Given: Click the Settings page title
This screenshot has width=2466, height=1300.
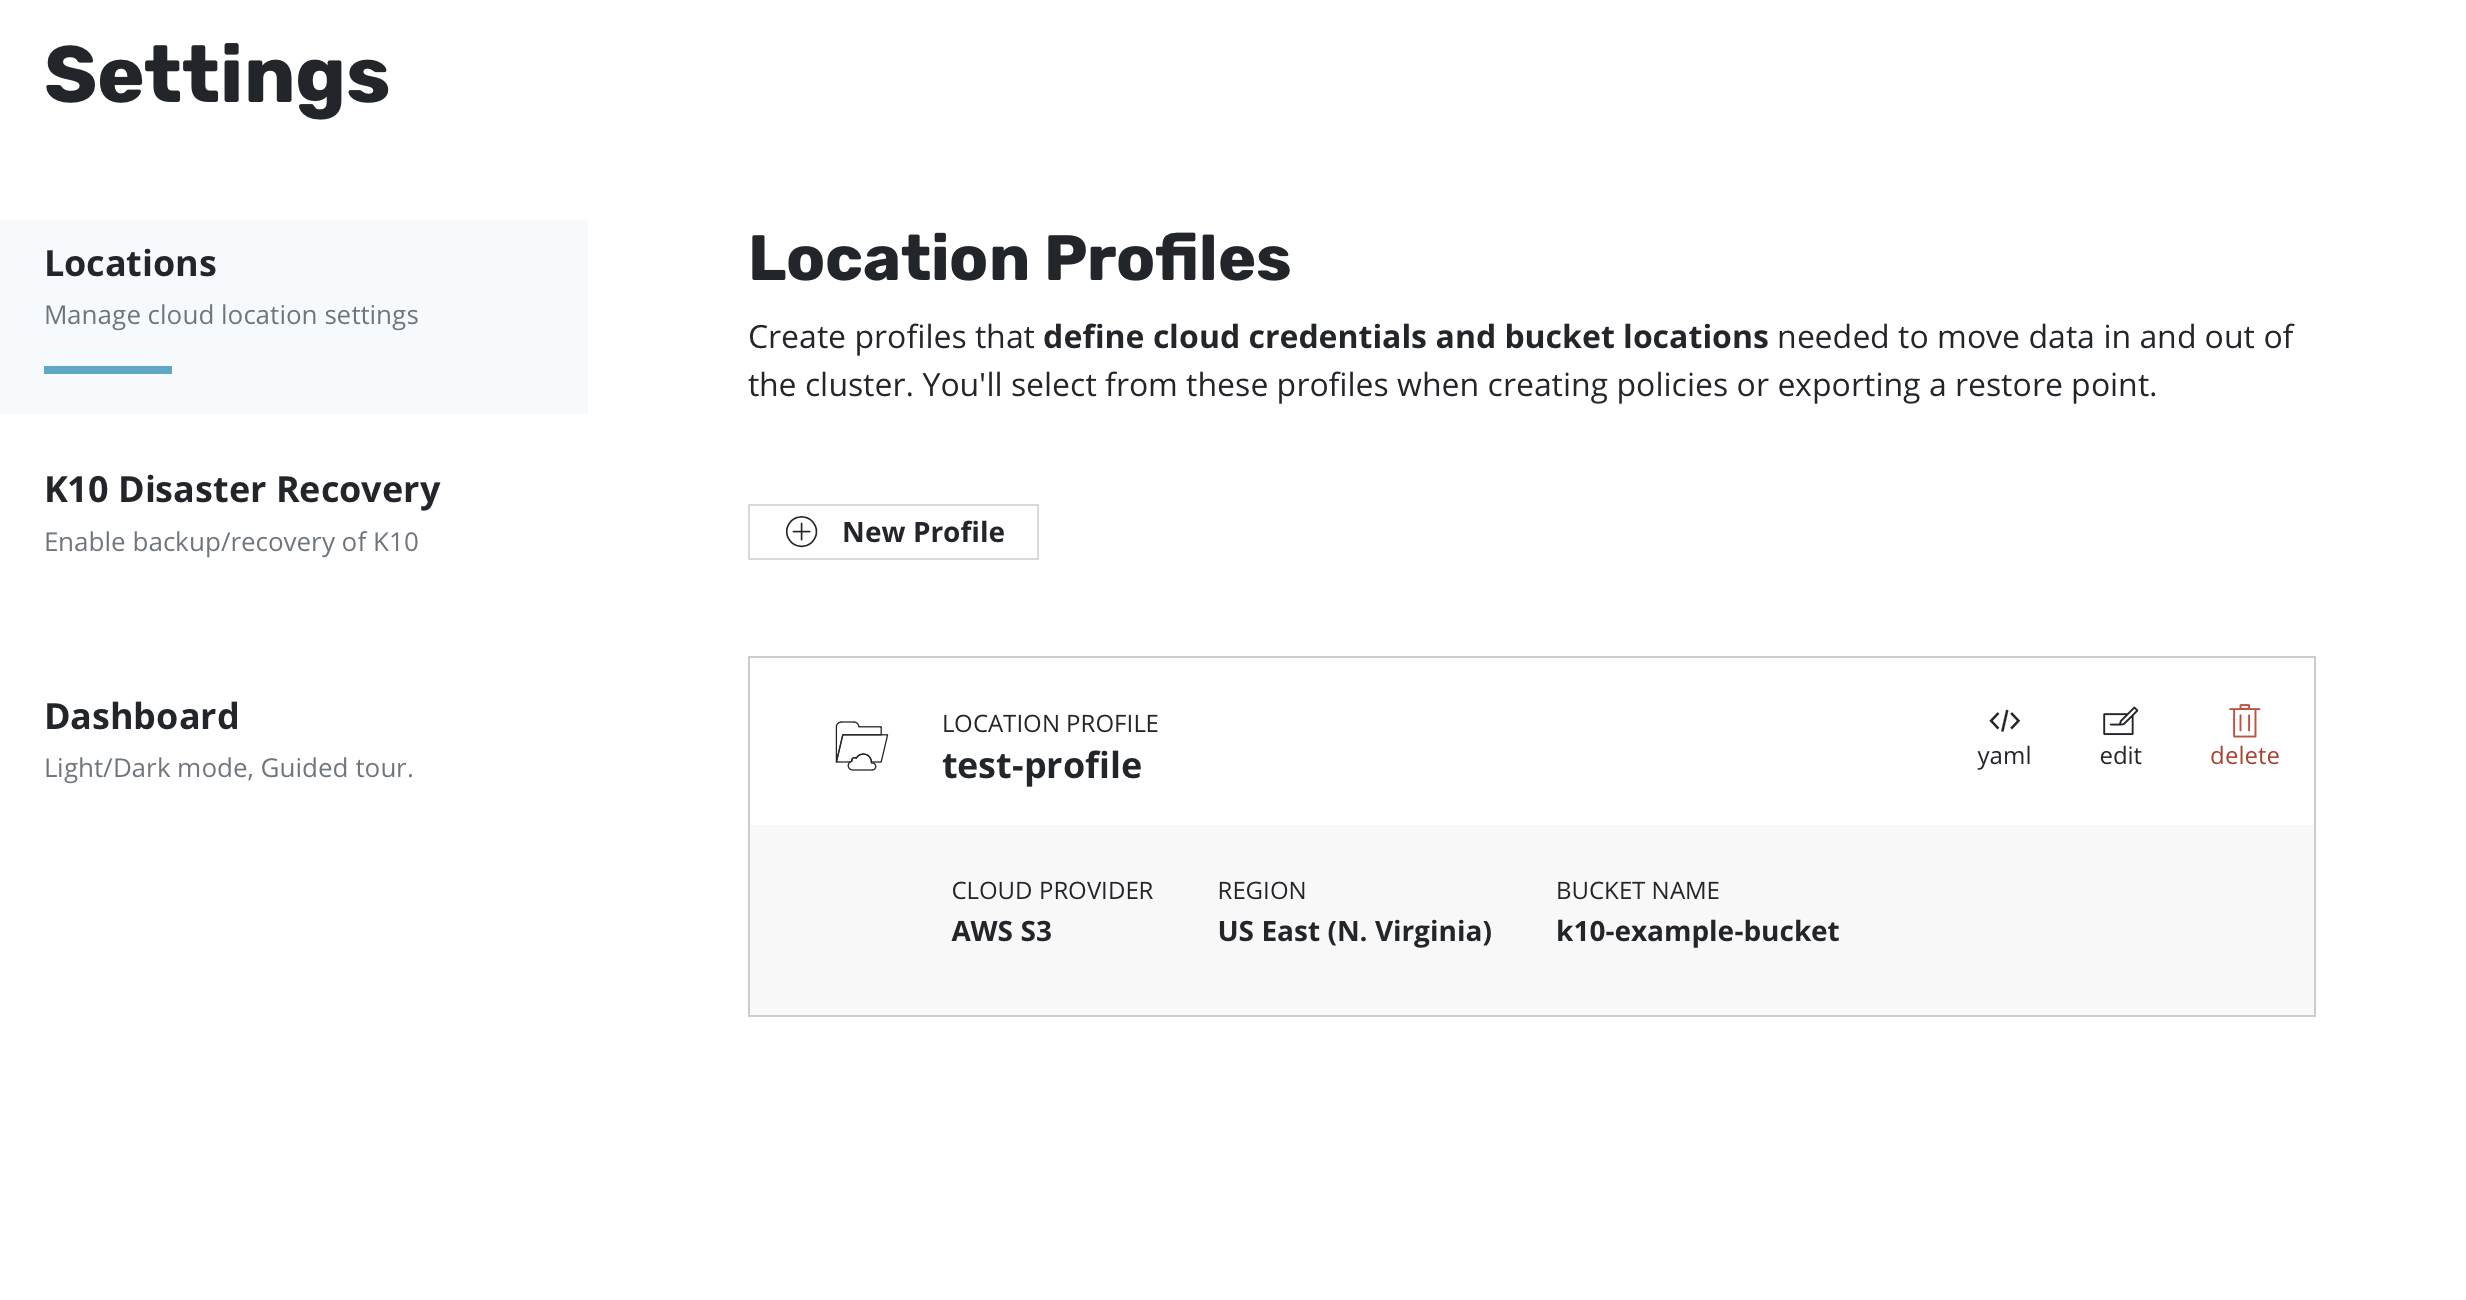Looking at the screenshot, I should point(217,76).
